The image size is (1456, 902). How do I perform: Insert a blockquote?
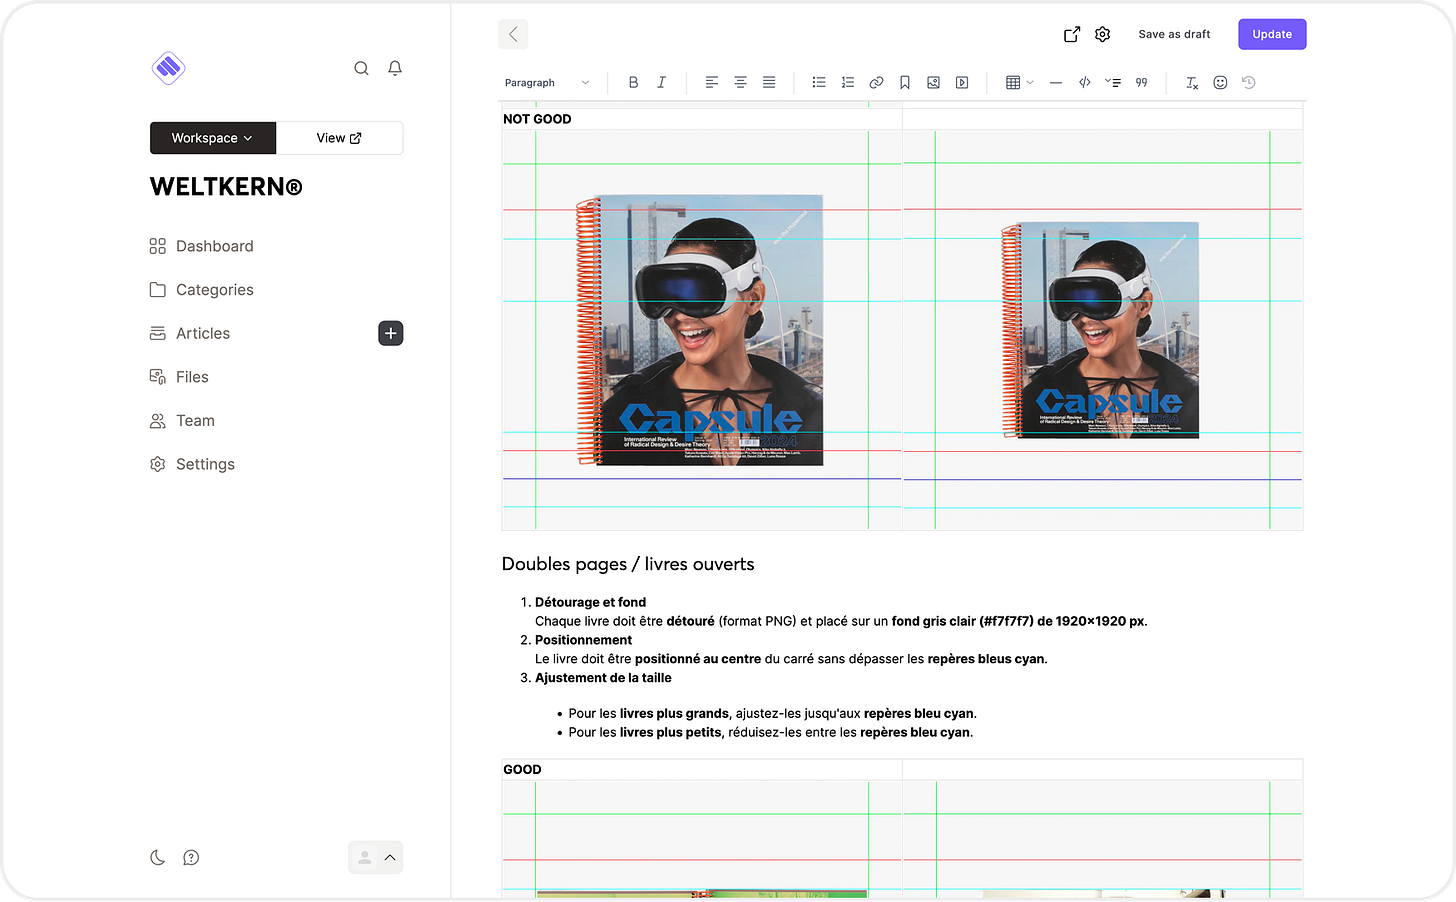pyautogui.click(x=1141, y=83)
